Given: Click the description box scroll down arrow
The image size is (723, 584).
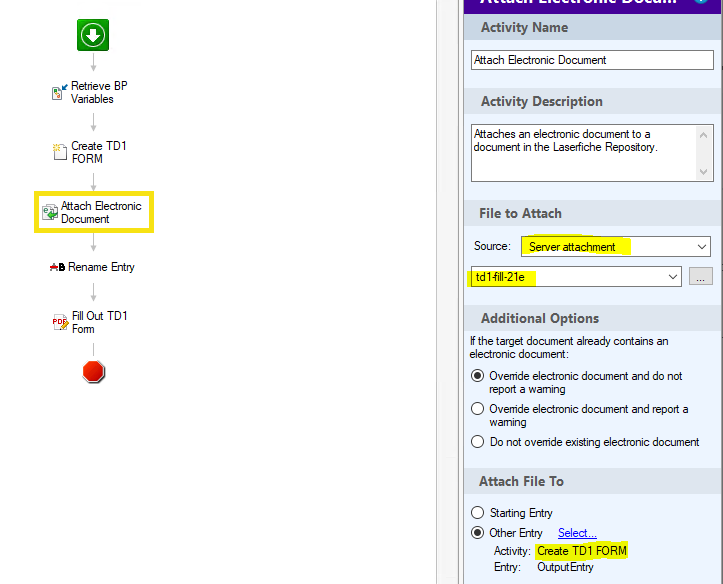Looking at the screenshot, I should (703, 171).
